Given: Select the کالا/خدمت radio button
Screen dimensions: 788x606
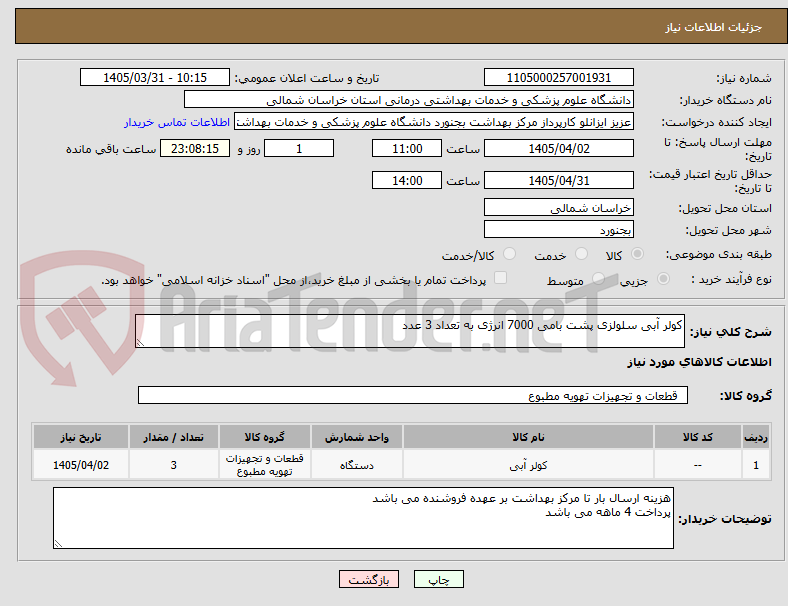Looking at the screenshot, I should coord(509,254).
